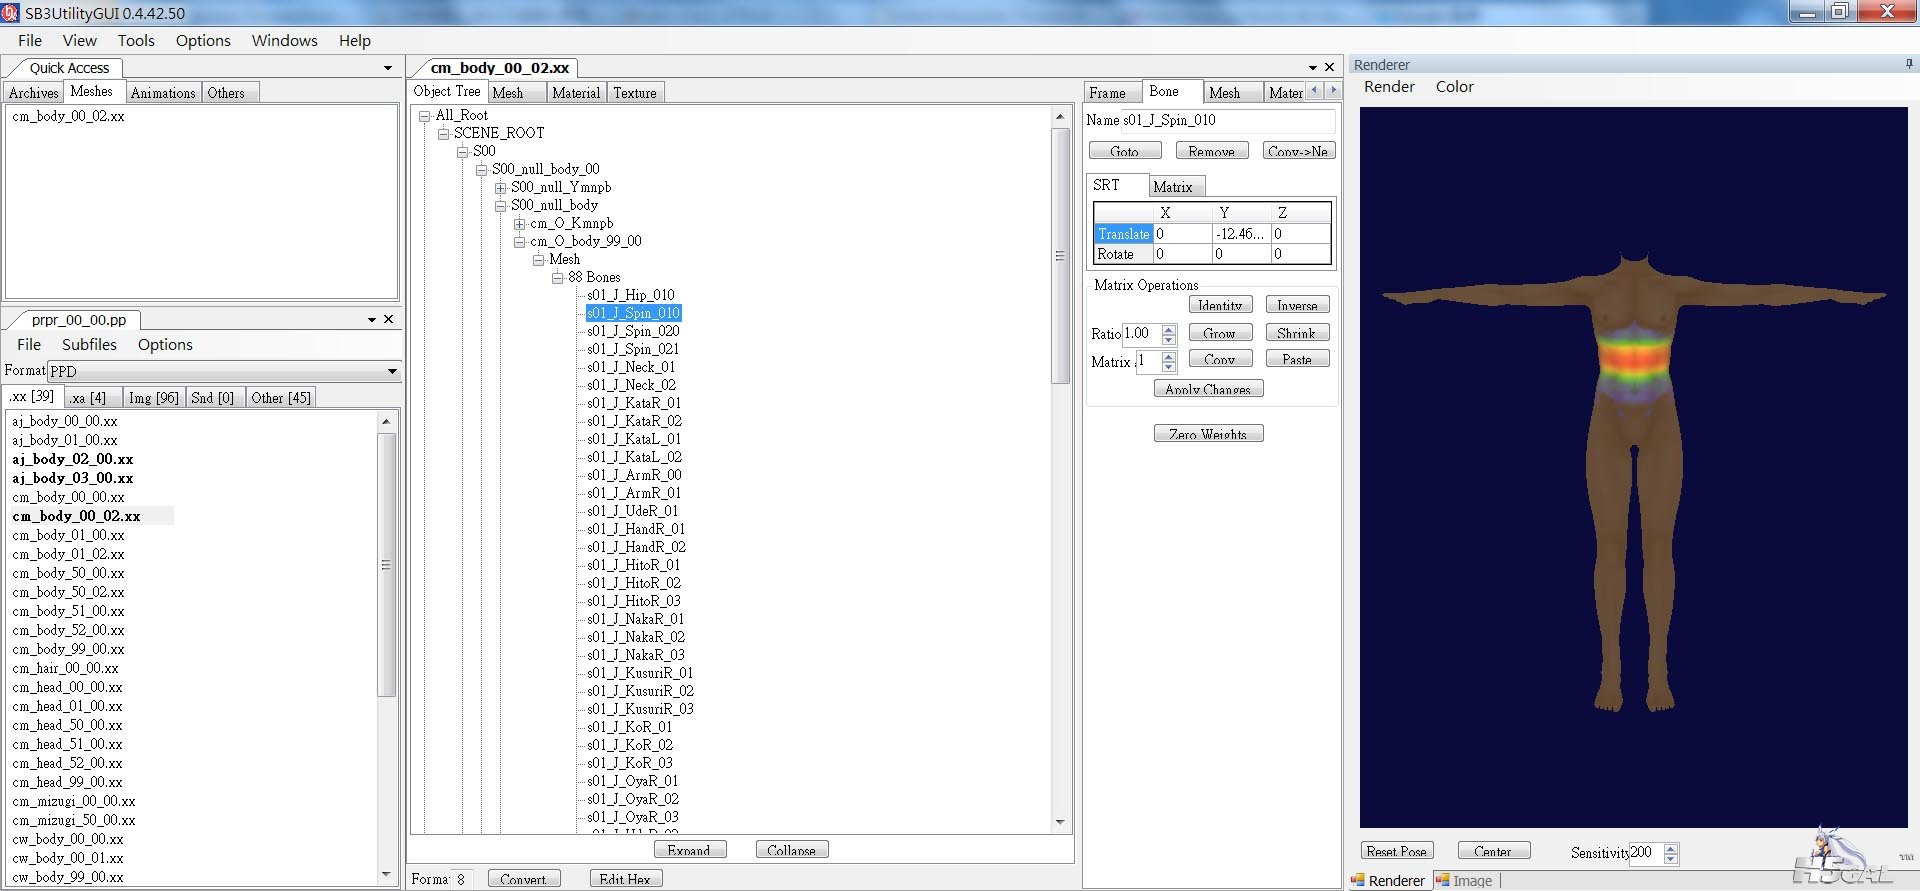Click the Collapse button below the tree
Image resolution: width=1920 pixels, height=891 pixels.
792,850
